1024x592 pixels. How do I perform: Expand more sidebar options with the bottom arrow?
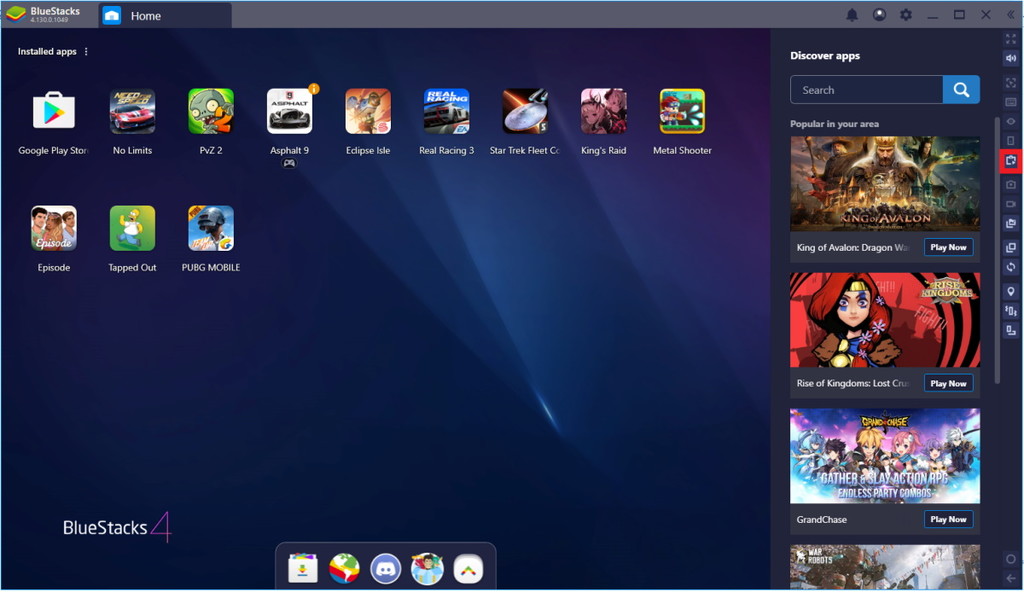[1010, 577]
